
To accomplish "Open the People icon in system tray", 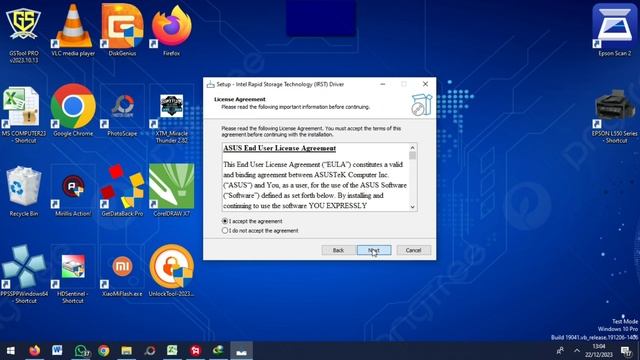I will pyautogui.click(x=560, y=351).
